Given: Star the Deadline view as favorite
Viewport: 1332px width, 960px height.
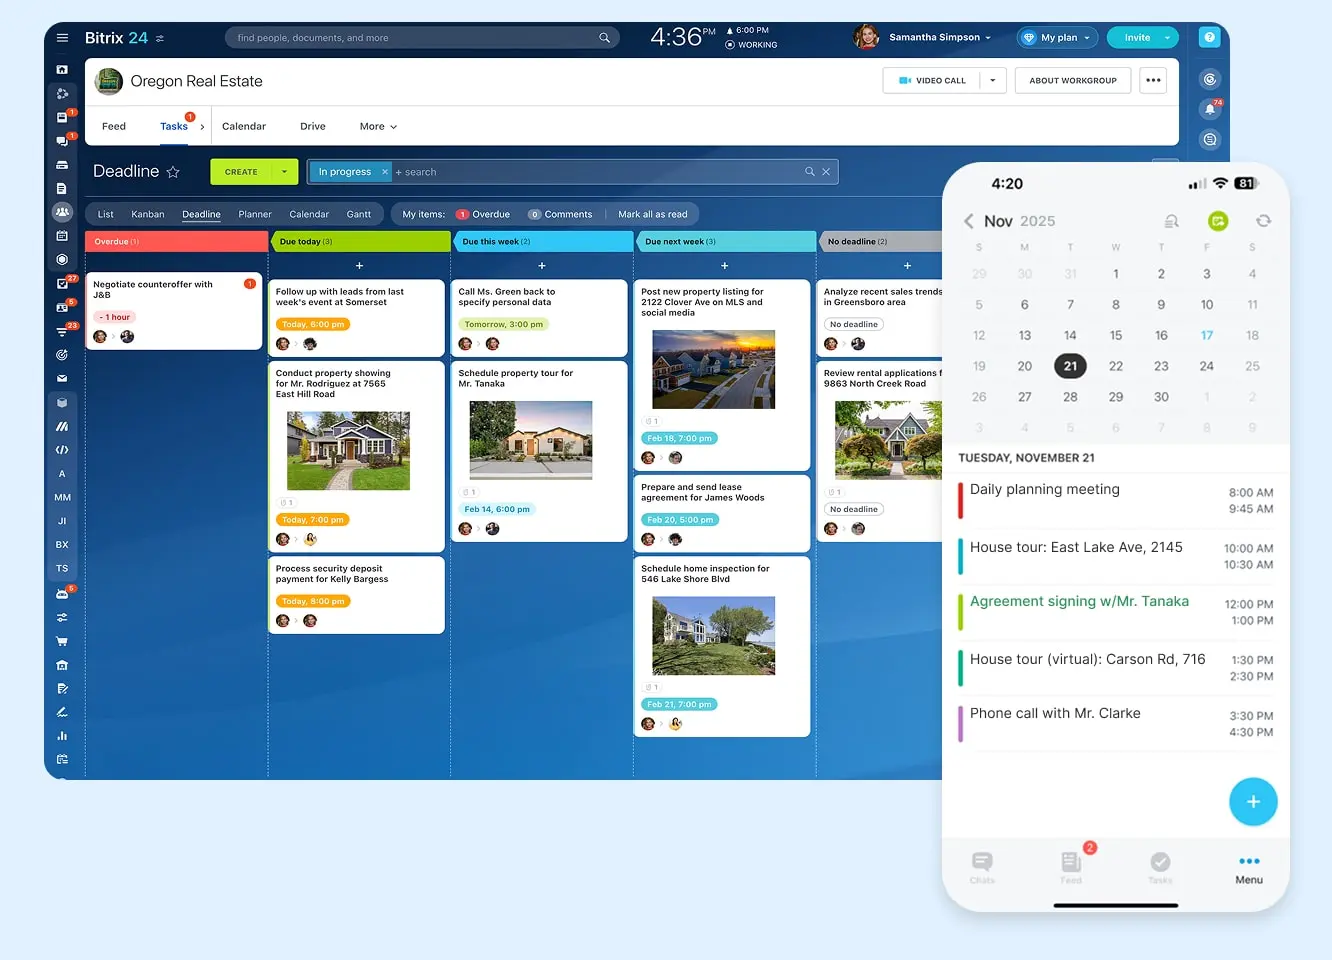Looking at the screenshot, I should tap(173, 172).
